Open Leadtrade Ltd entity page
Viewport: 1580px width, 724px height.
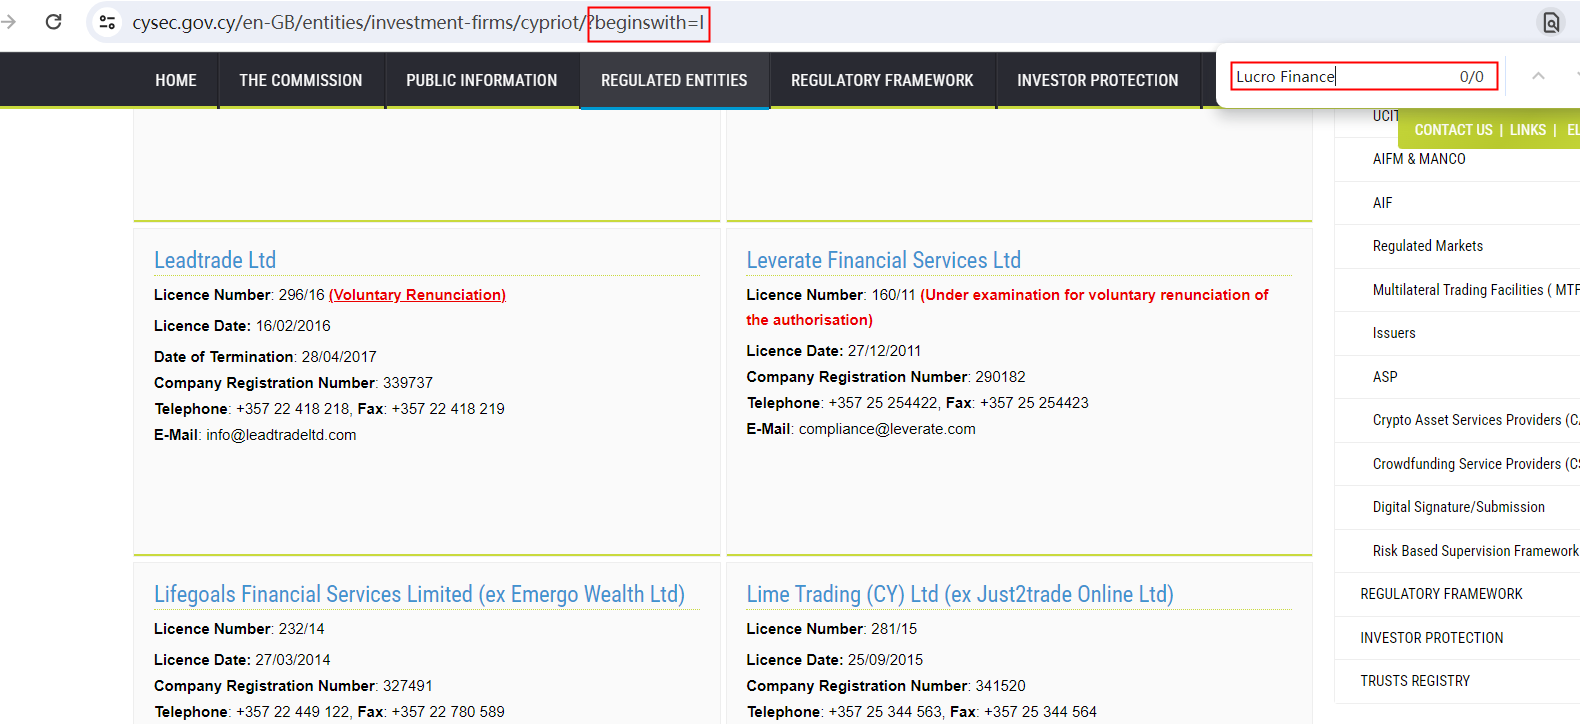pos(215,260)
